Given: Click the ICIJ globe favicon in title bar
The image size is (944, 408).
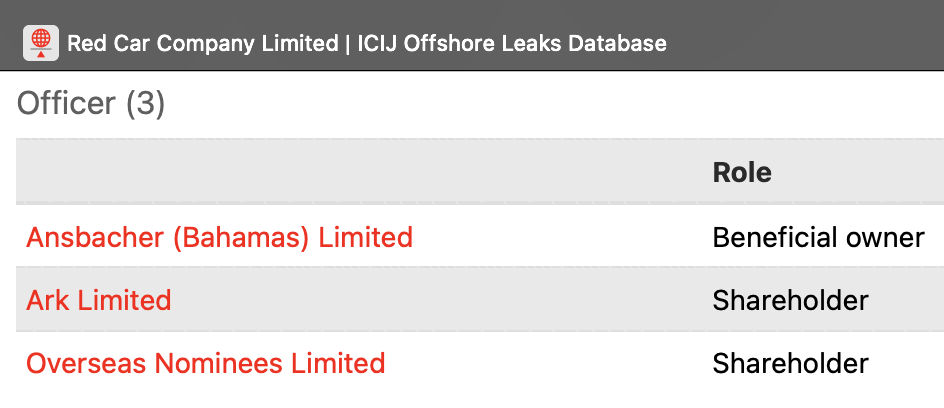Looking at the screenshot, I should pyautogui.click(x=41, y=42).
